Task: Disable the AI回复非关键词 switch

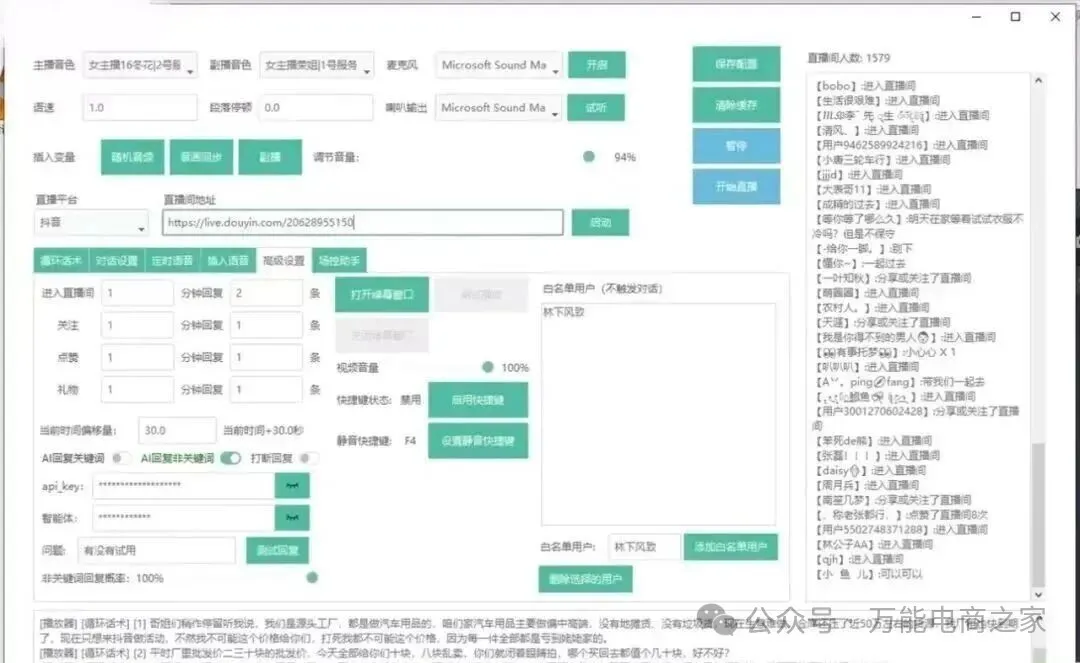Action: (230, 458)
